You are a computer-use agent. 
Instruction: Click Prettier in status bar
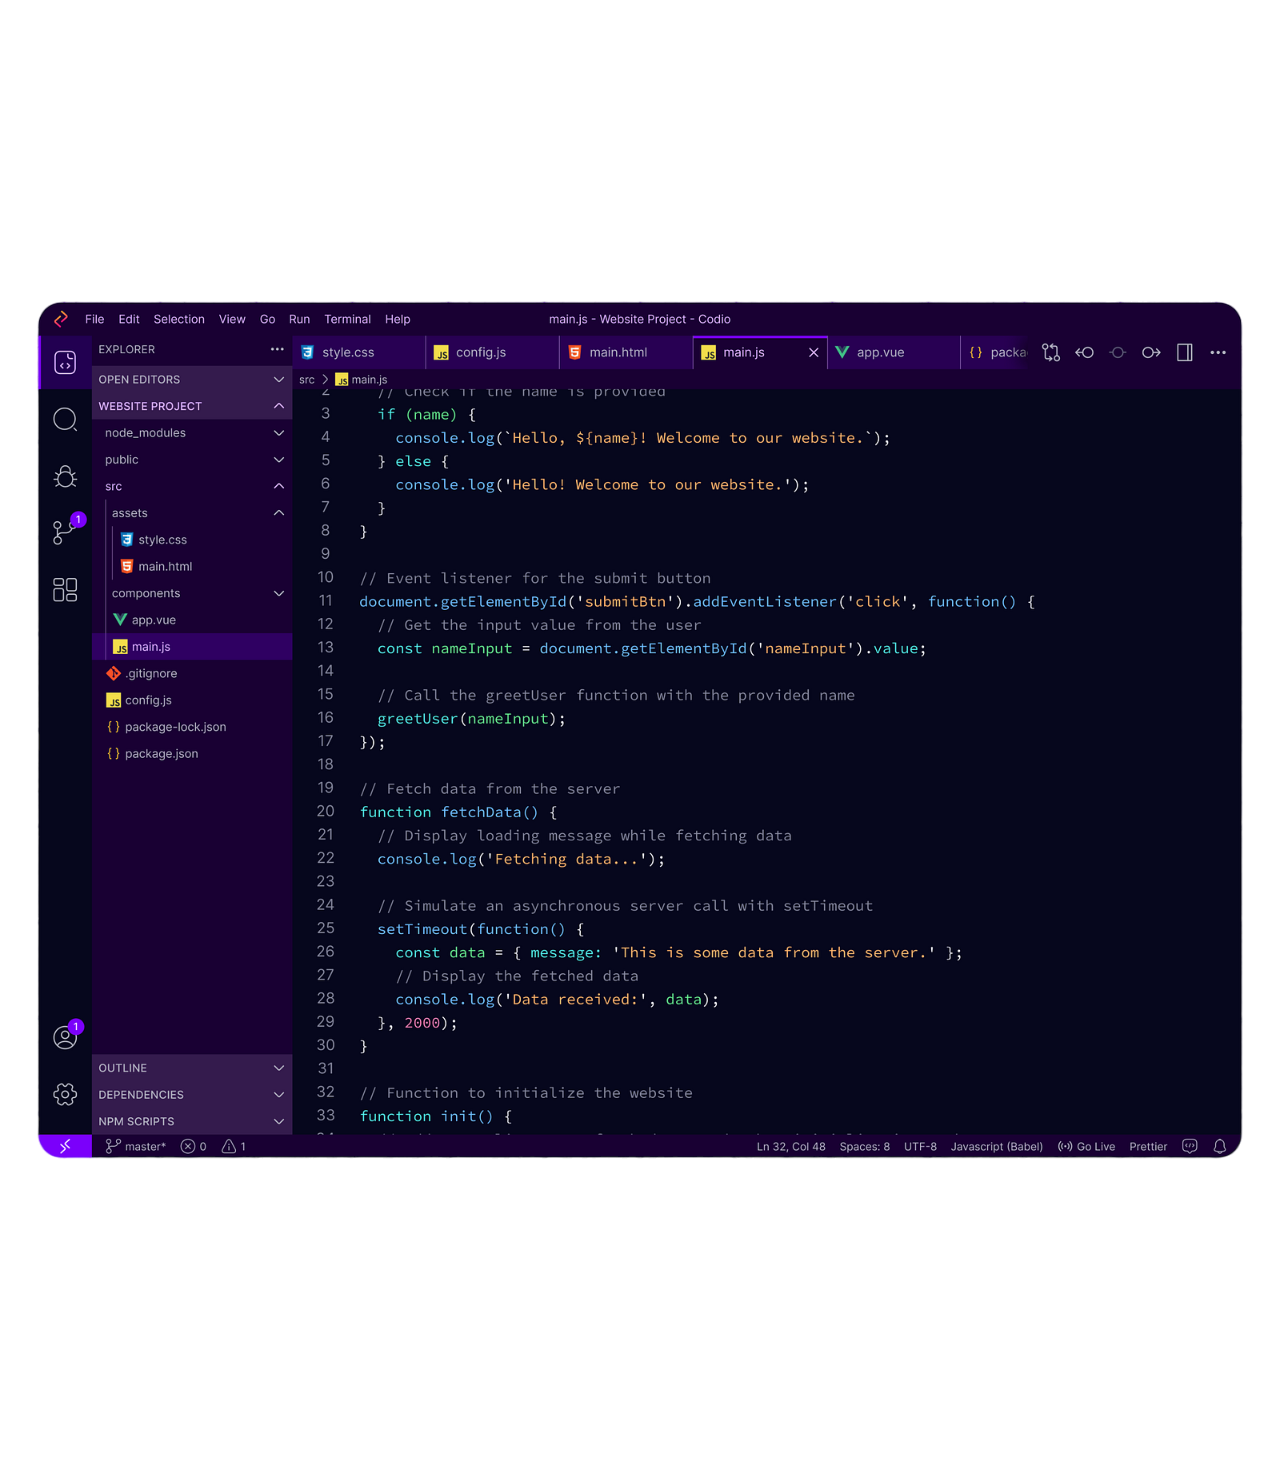click(x=1148, y=1146)
